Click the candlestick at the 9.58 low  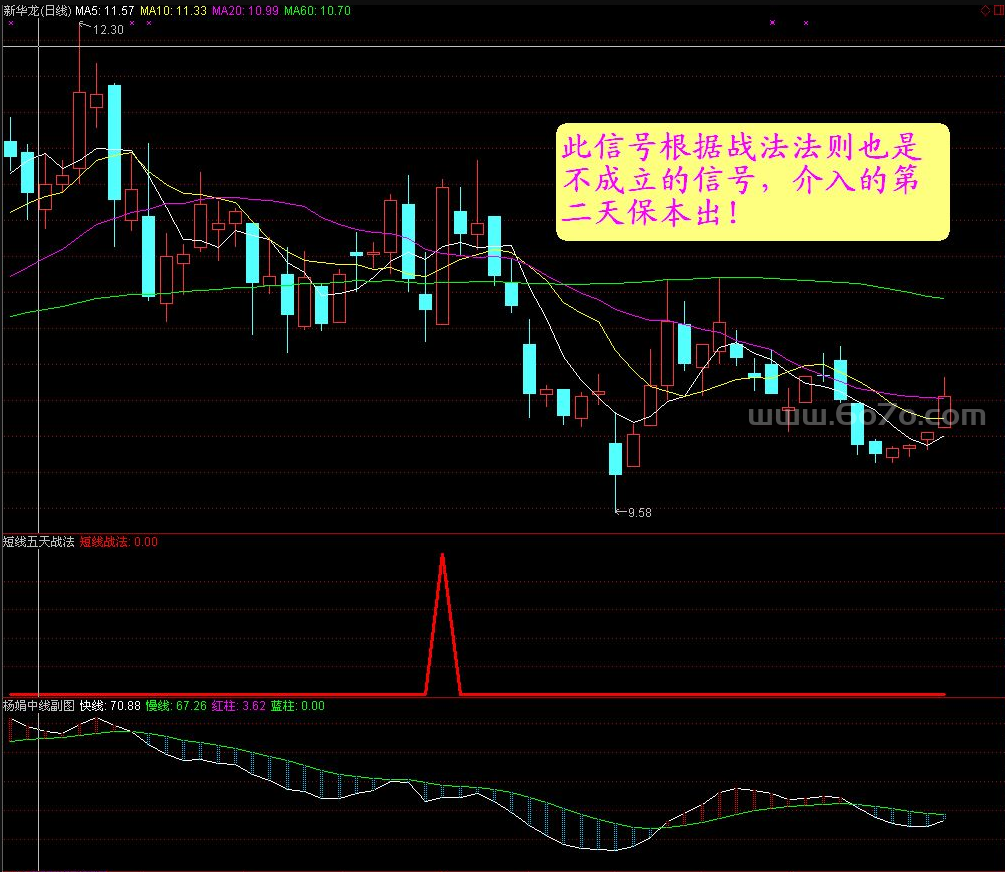coord(615,459)
